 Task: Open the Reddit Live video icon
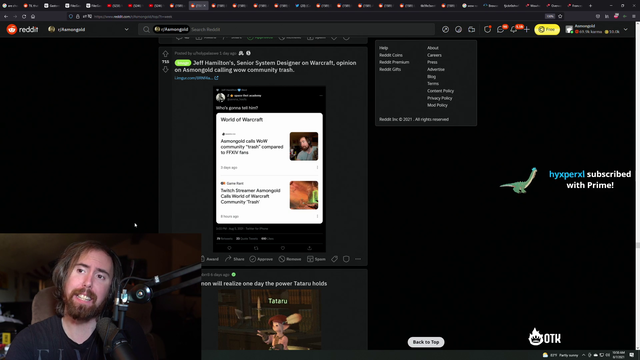pyautogui.click(x=471, y=29)
